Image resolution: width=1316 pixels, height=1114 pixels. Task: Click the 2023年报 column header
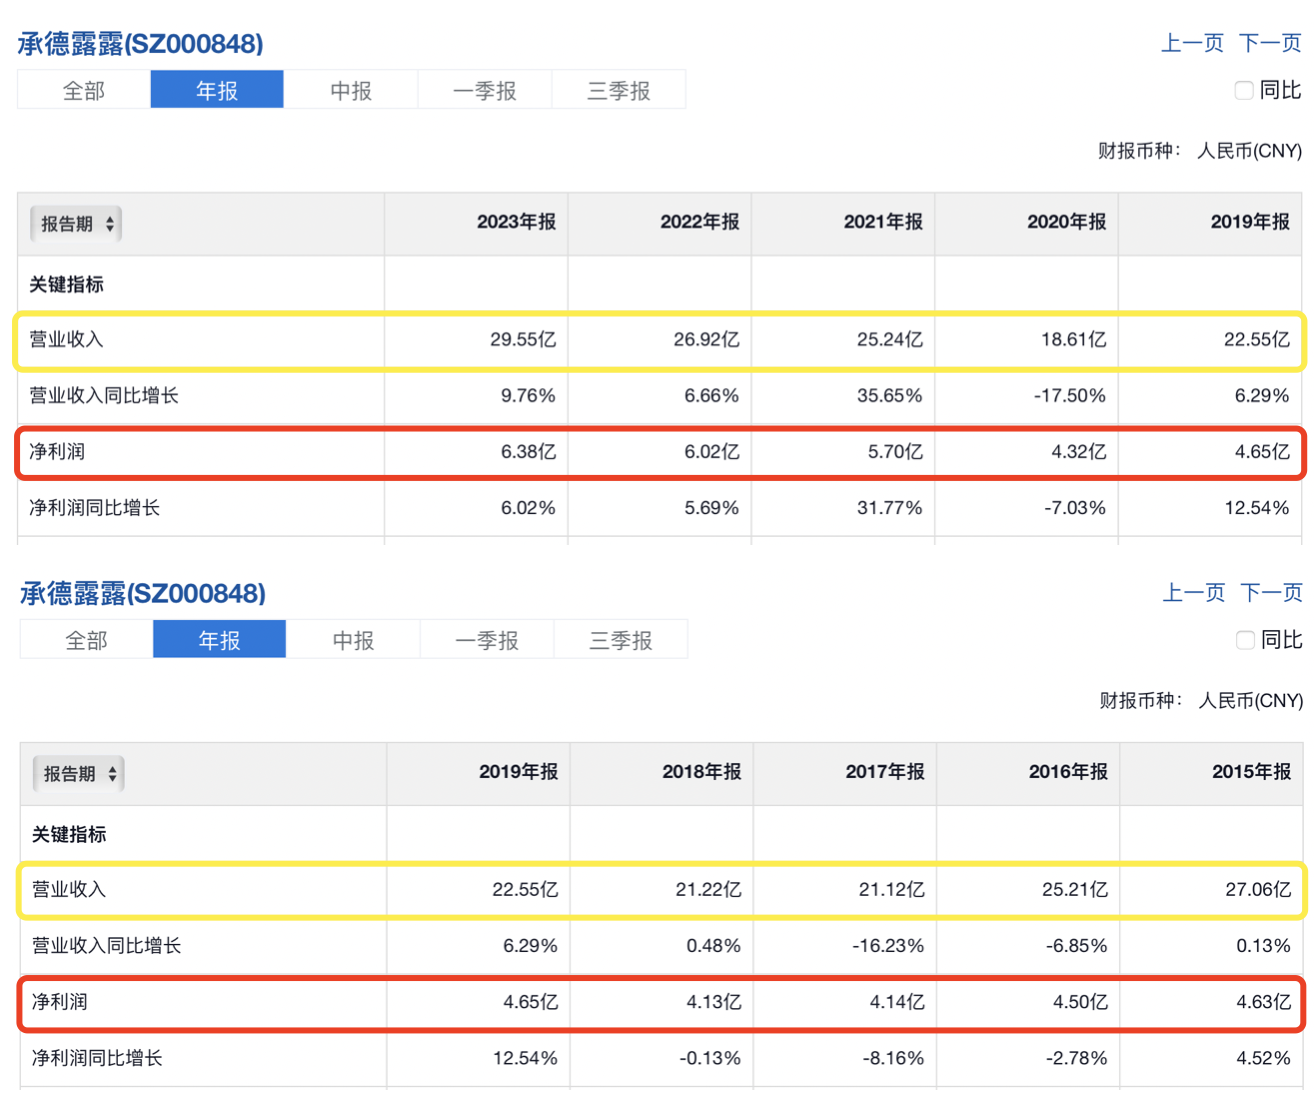[x=516, y=222]
